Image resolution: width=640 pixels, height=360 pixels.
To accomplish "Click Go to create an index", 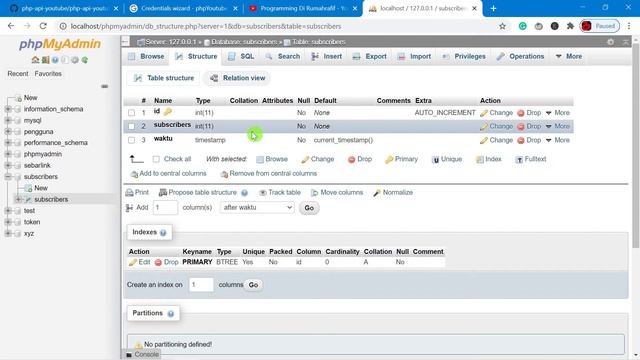I will [253, 285].
